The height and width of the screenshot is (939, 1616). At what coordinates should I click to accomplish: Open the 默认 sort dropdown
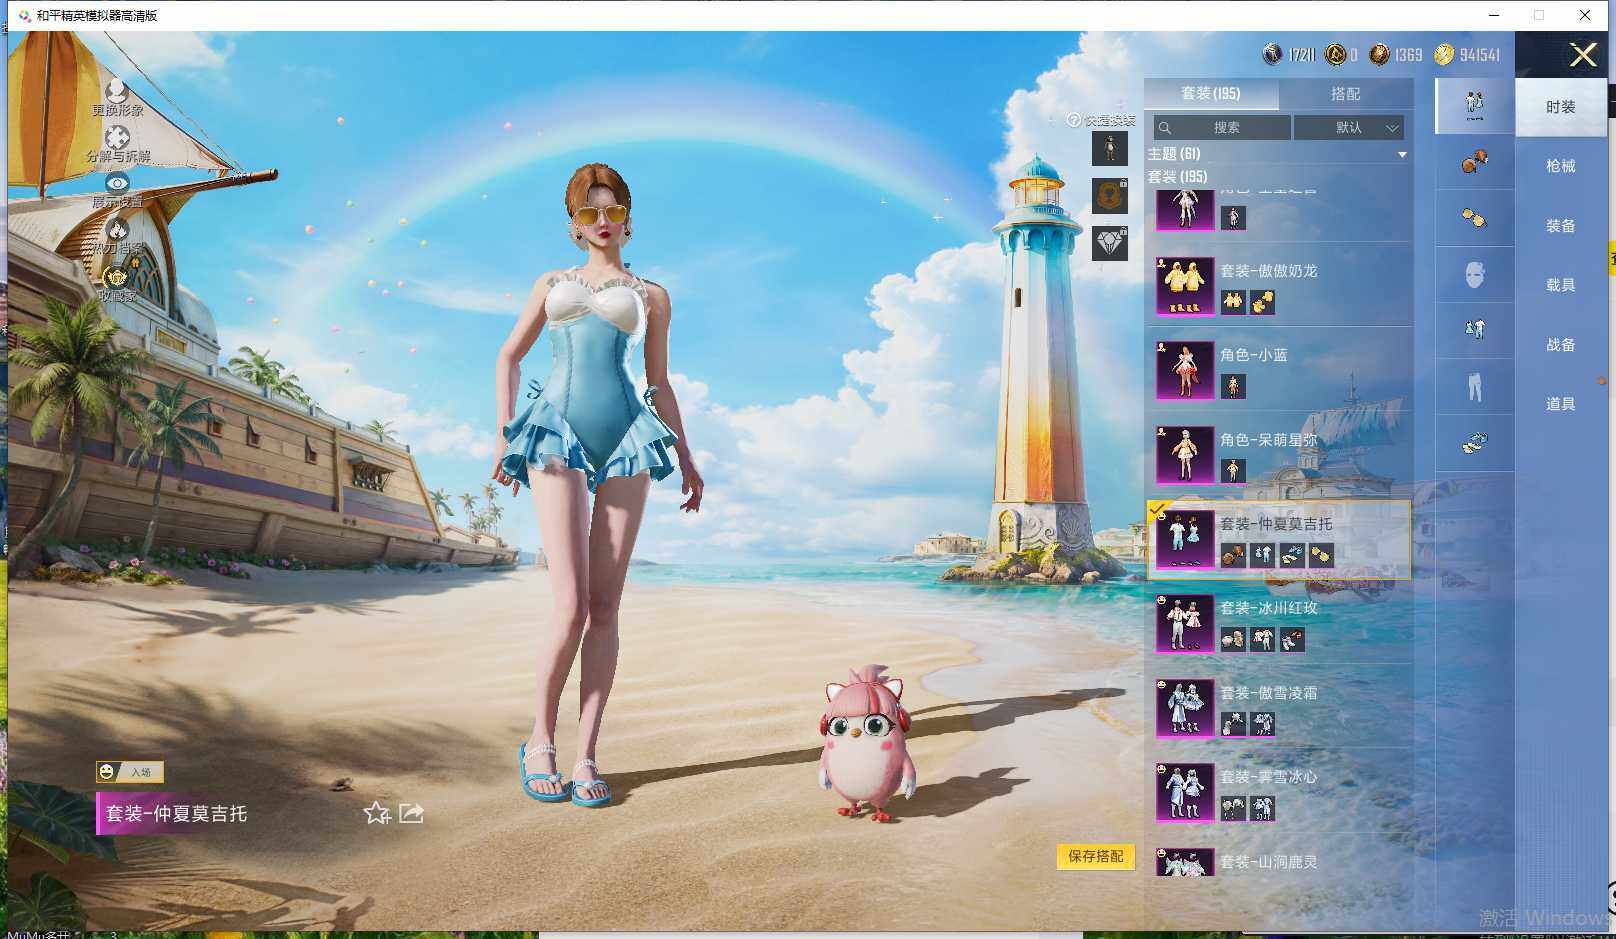tap(1349, 127)
